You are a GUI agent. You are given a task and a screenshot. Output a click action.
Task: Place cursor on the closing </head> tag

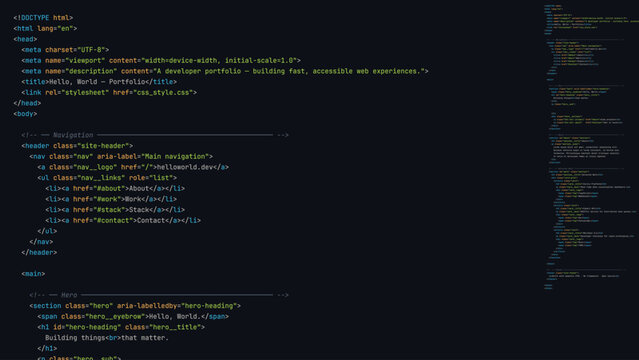[27, 103]
